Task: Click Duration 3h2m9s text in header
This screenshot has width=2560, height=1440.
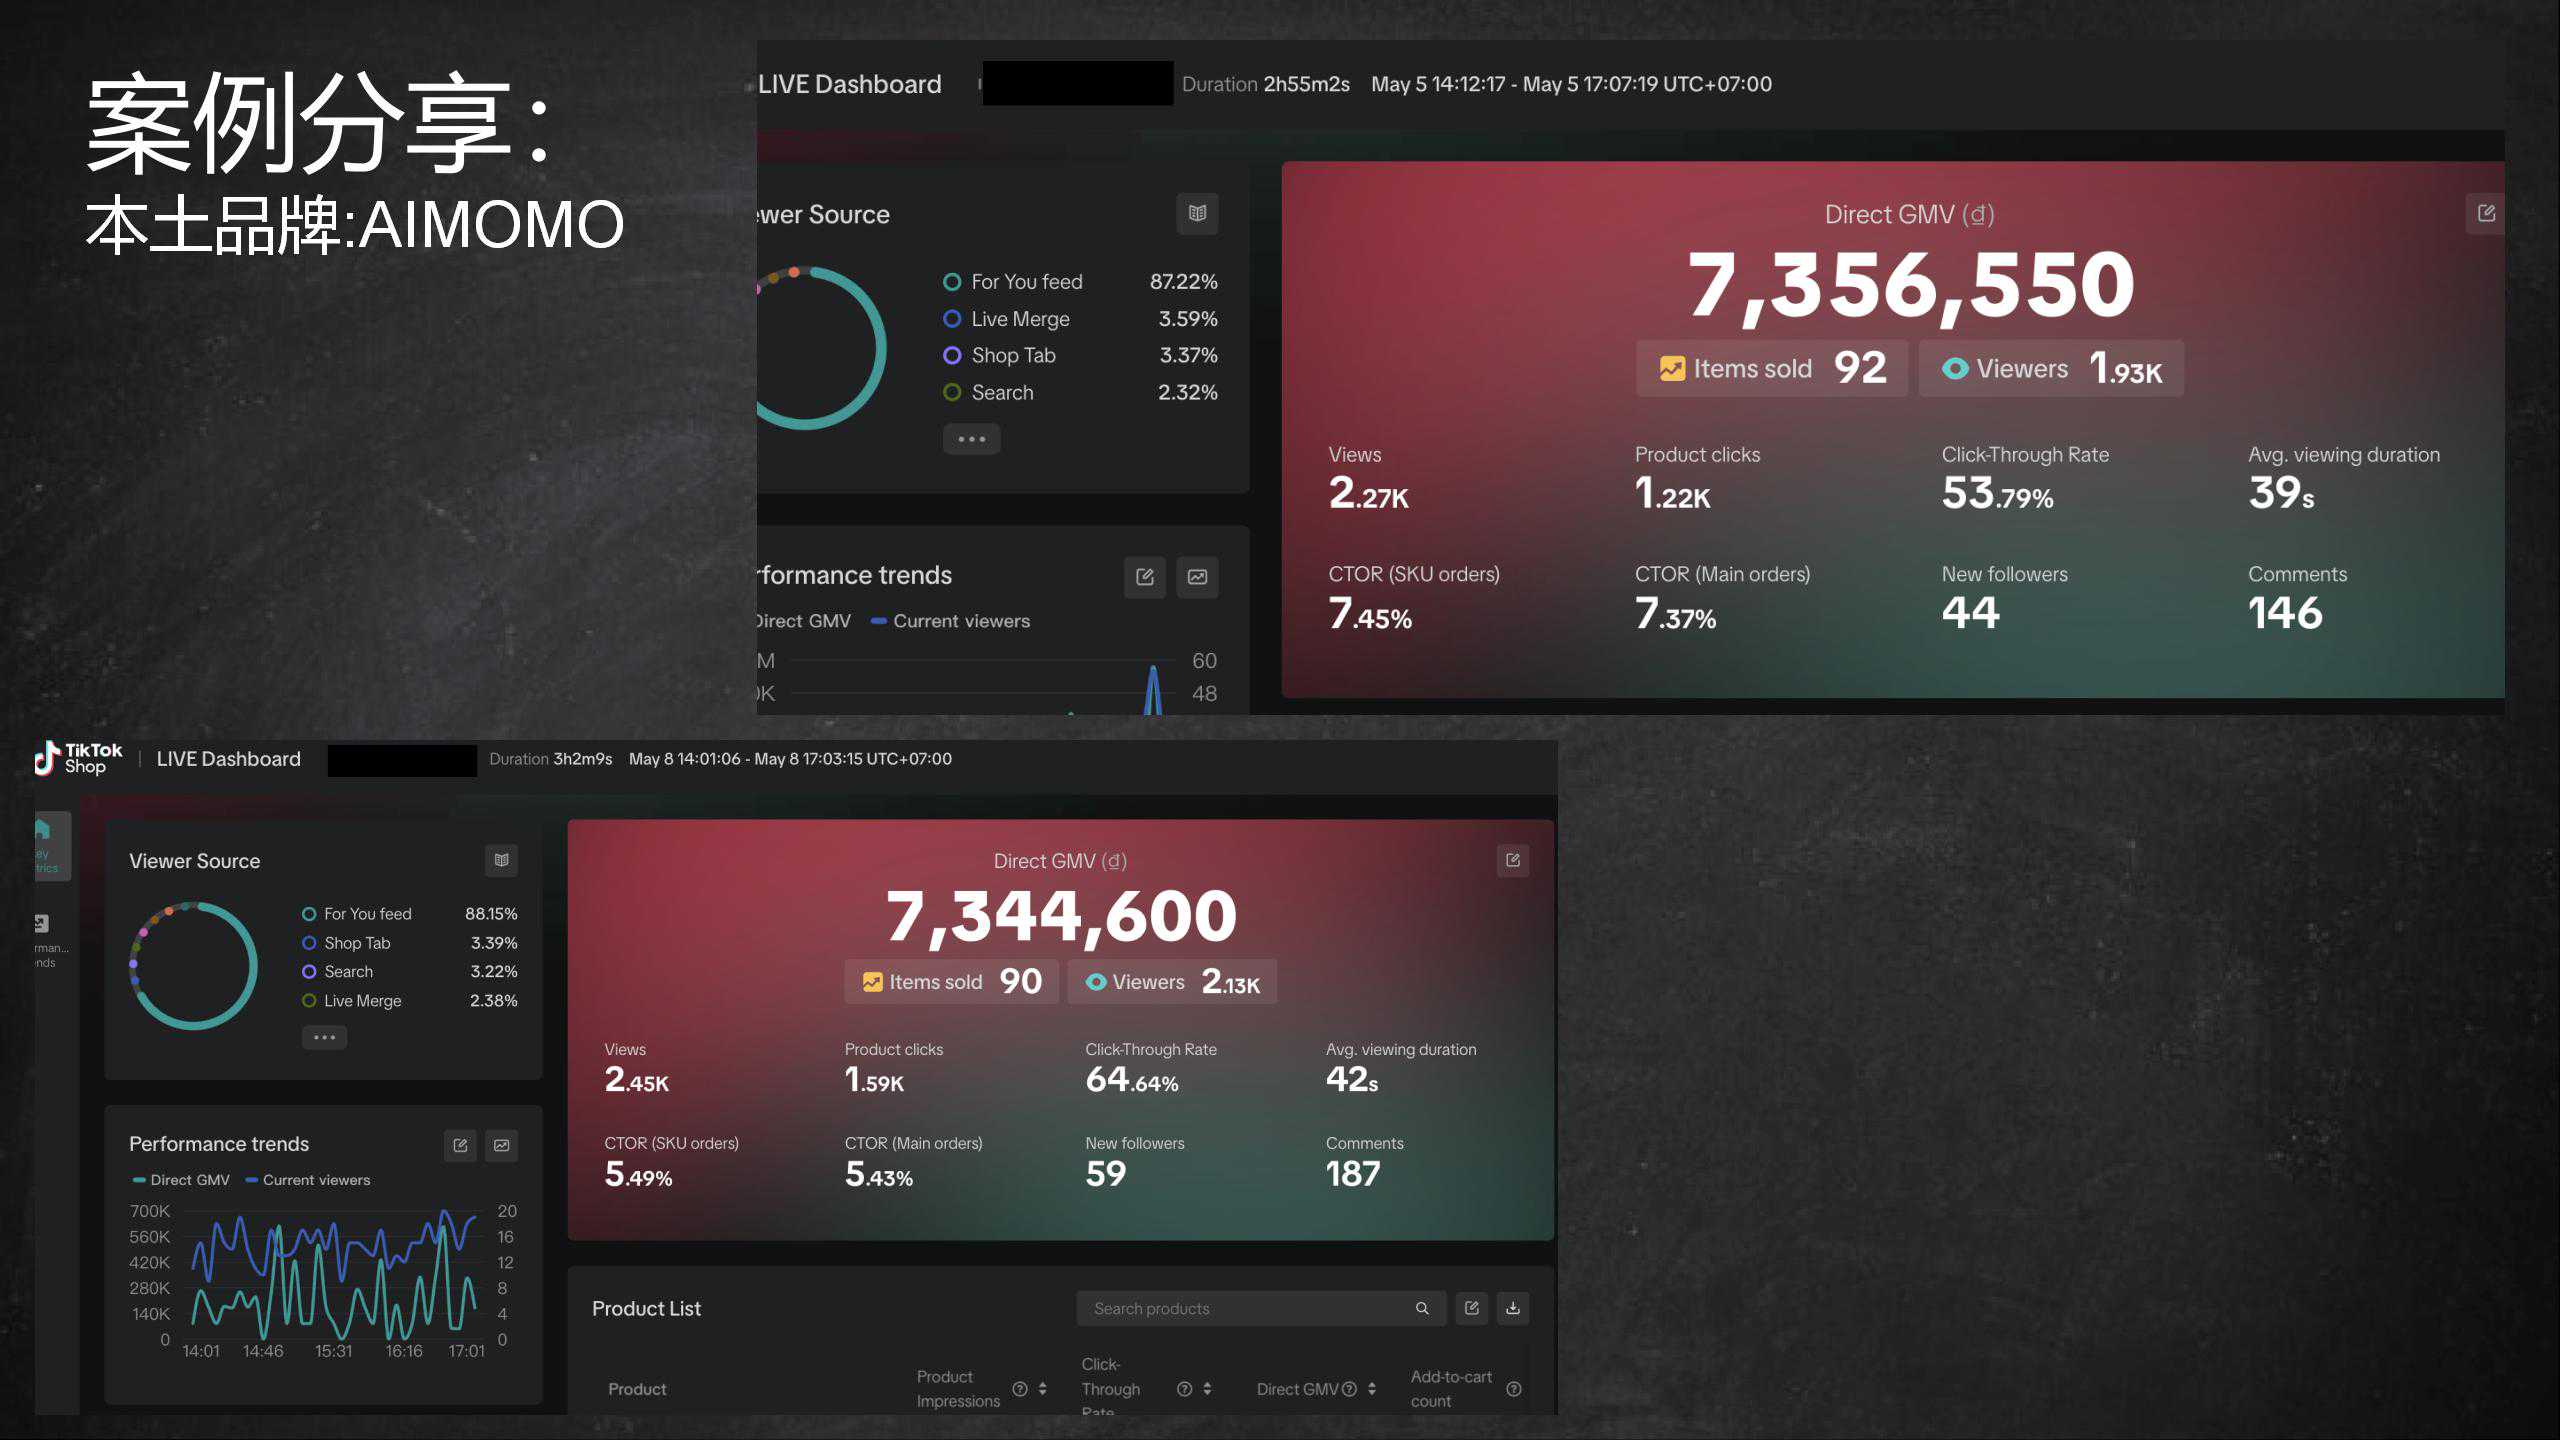Action: [x=550, y=759]
